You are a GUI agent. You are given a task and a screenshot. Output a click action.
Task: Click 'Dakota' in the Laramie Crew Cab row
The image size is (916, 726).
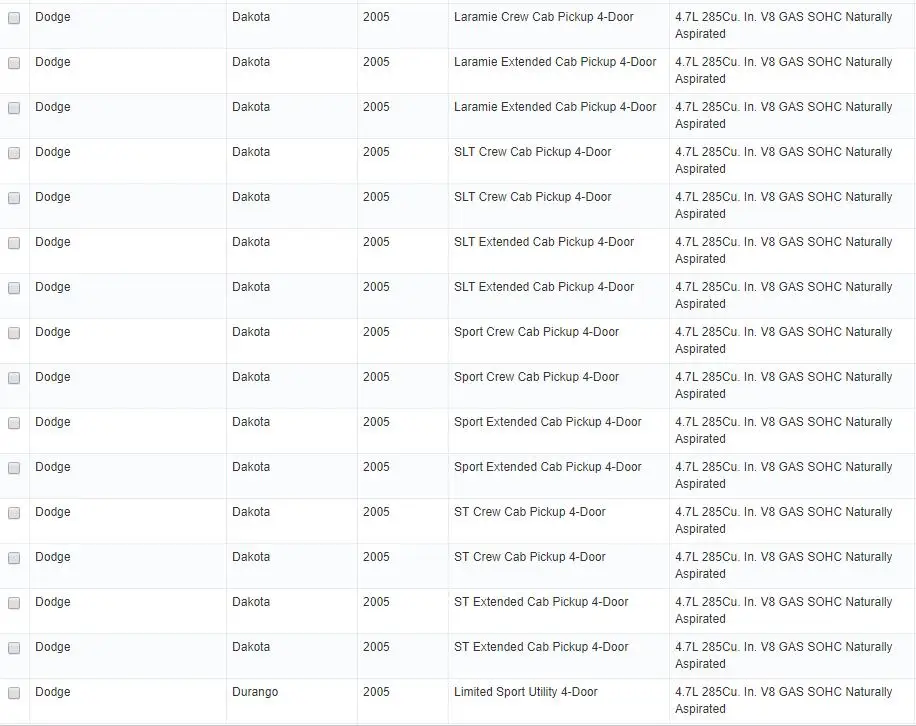click(251, 17)
